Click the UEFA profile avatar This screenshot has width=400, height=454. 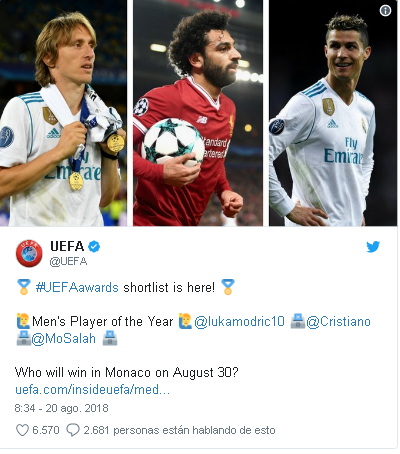(29, 253)
